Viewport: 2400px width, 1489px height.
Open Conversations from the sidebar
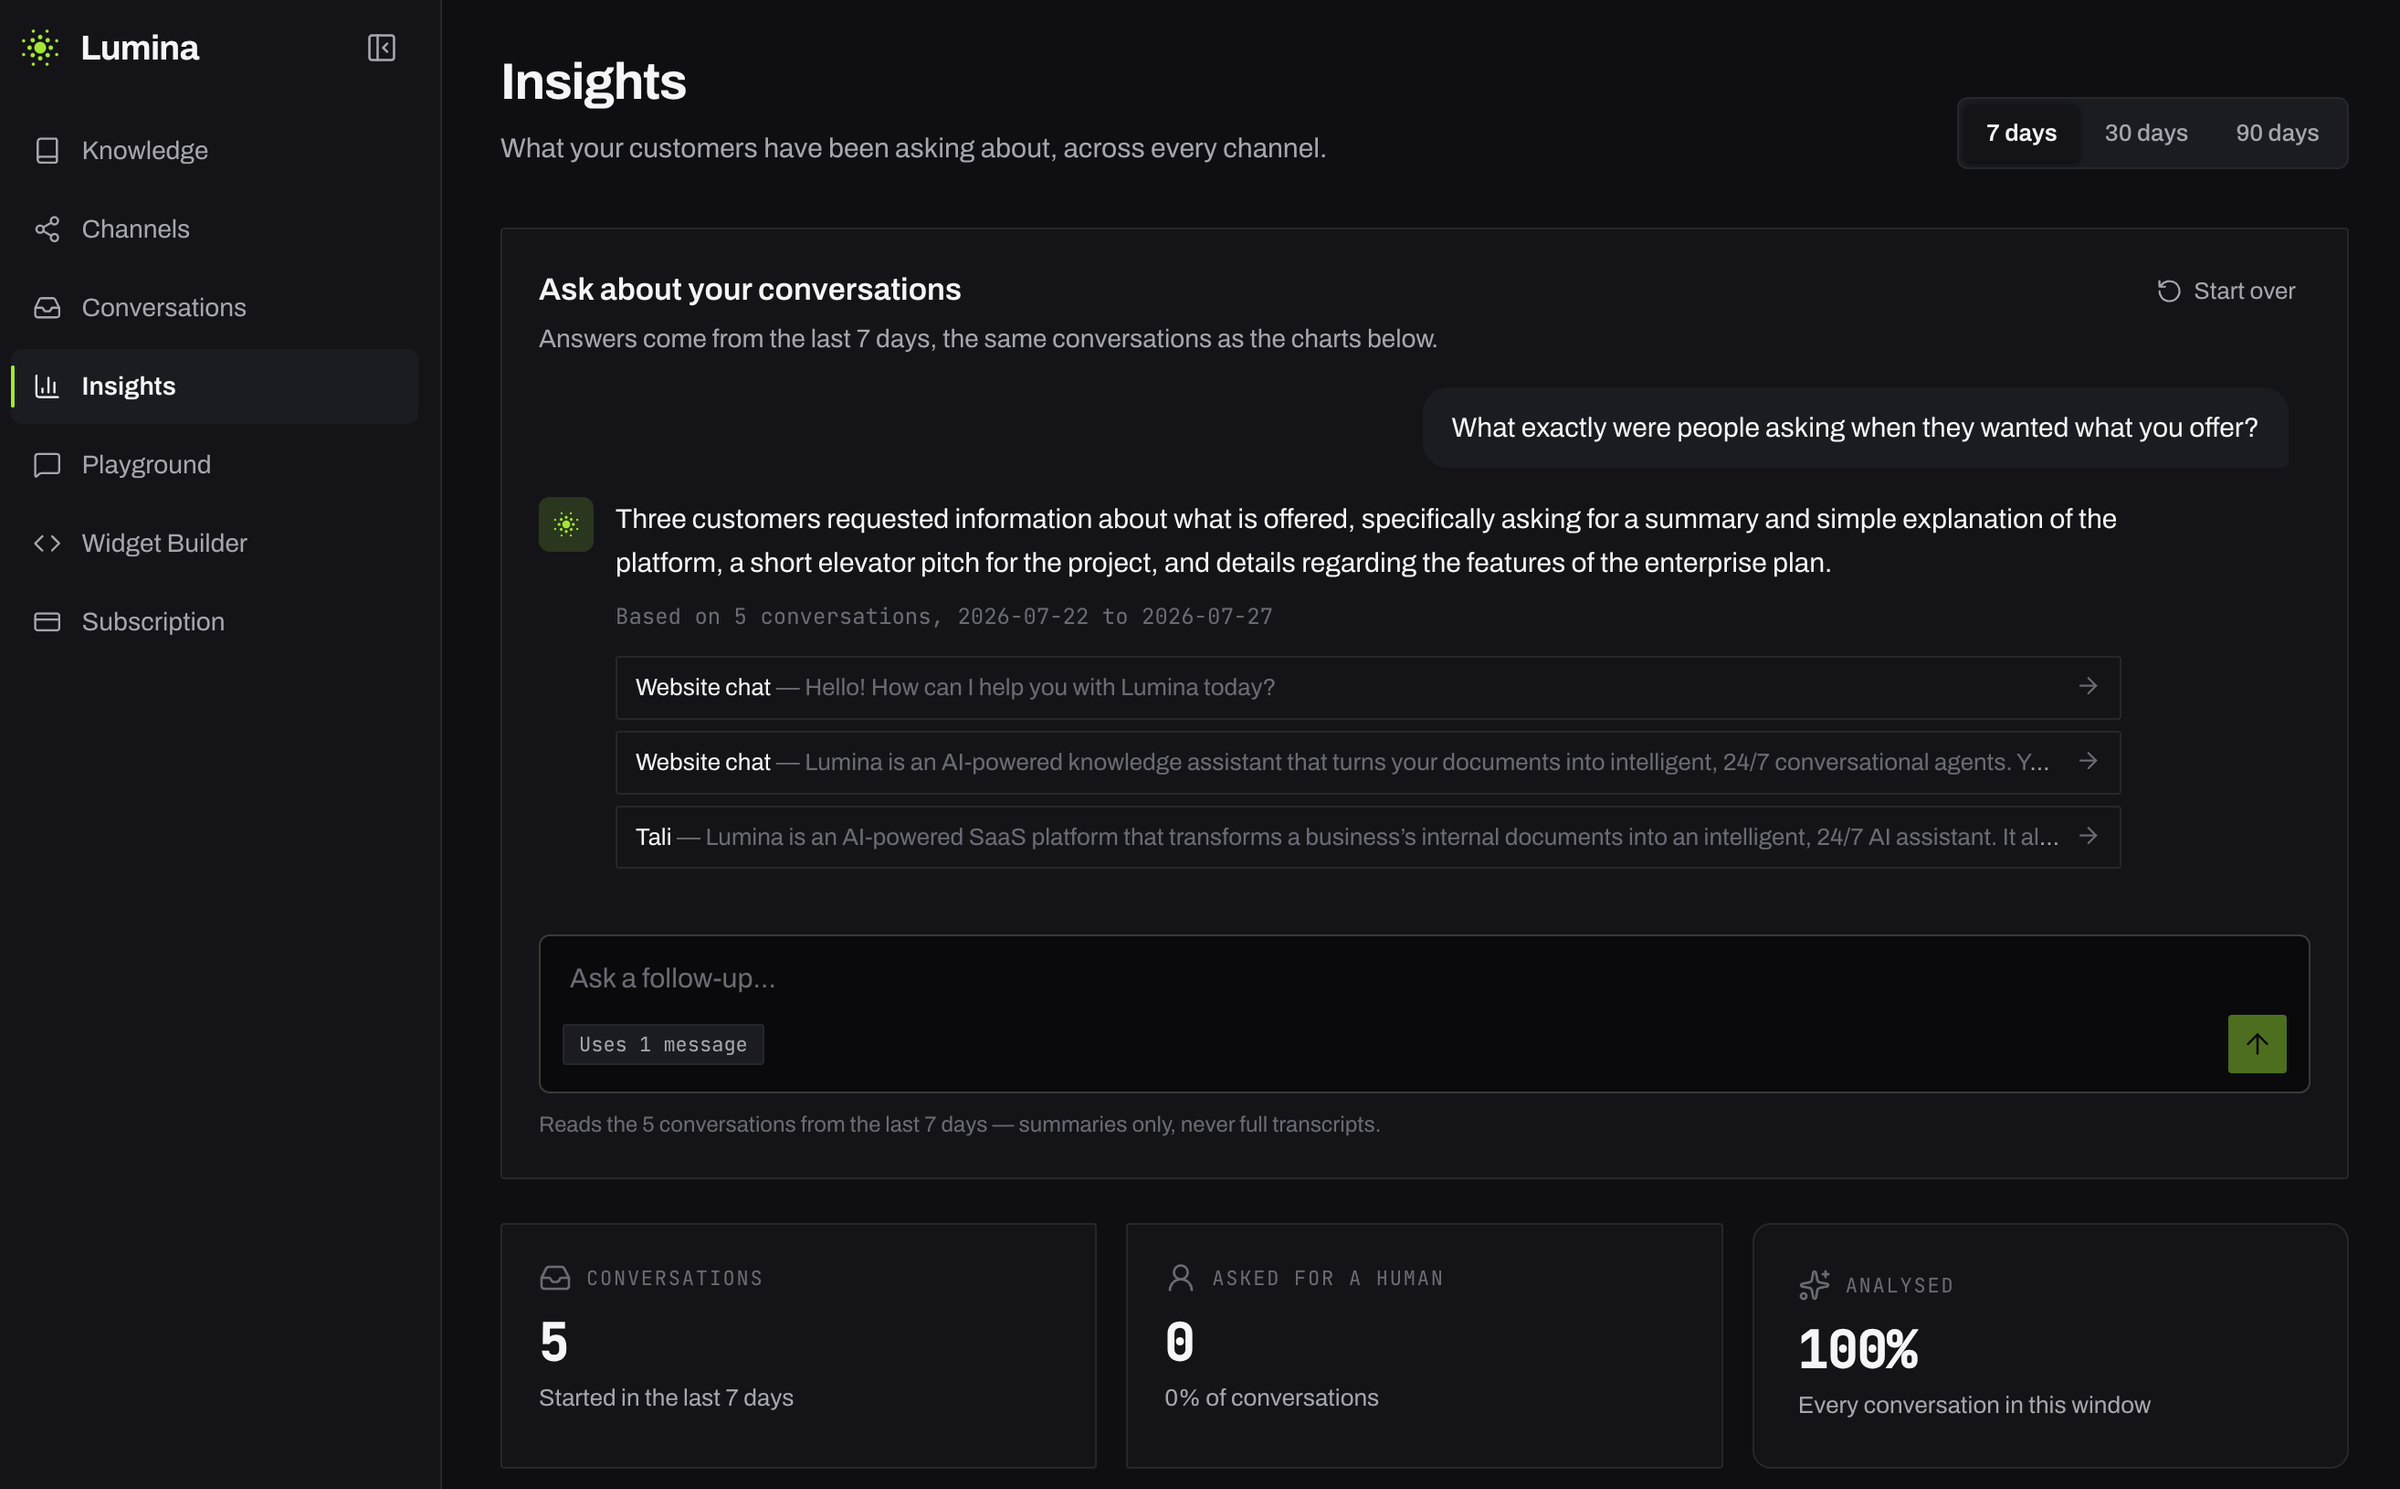tap(214, 307)
